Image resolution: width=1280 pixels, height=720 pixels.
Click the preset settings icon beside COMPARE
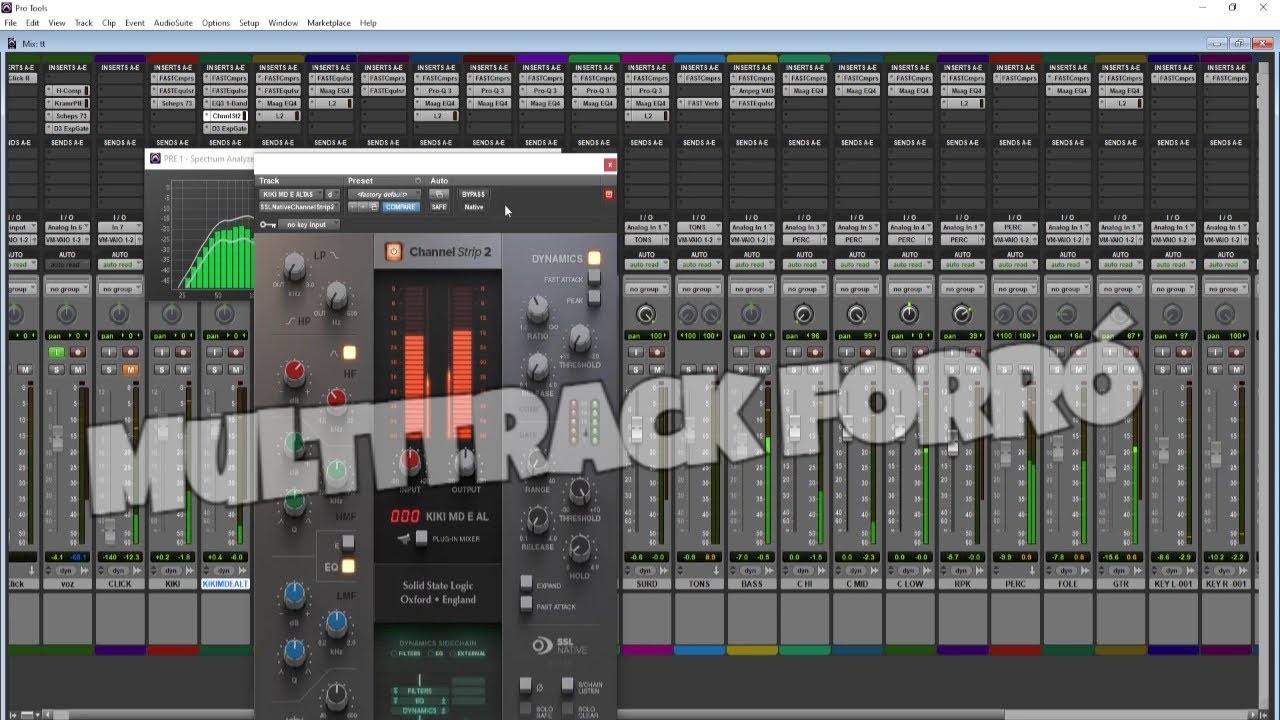(x=373, y=207)
